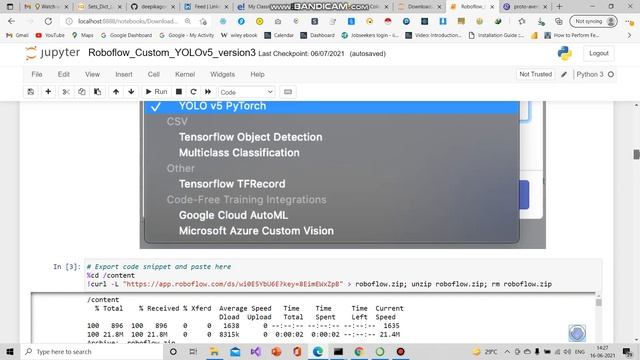Insert cell below with plus icon

[48, 92]
